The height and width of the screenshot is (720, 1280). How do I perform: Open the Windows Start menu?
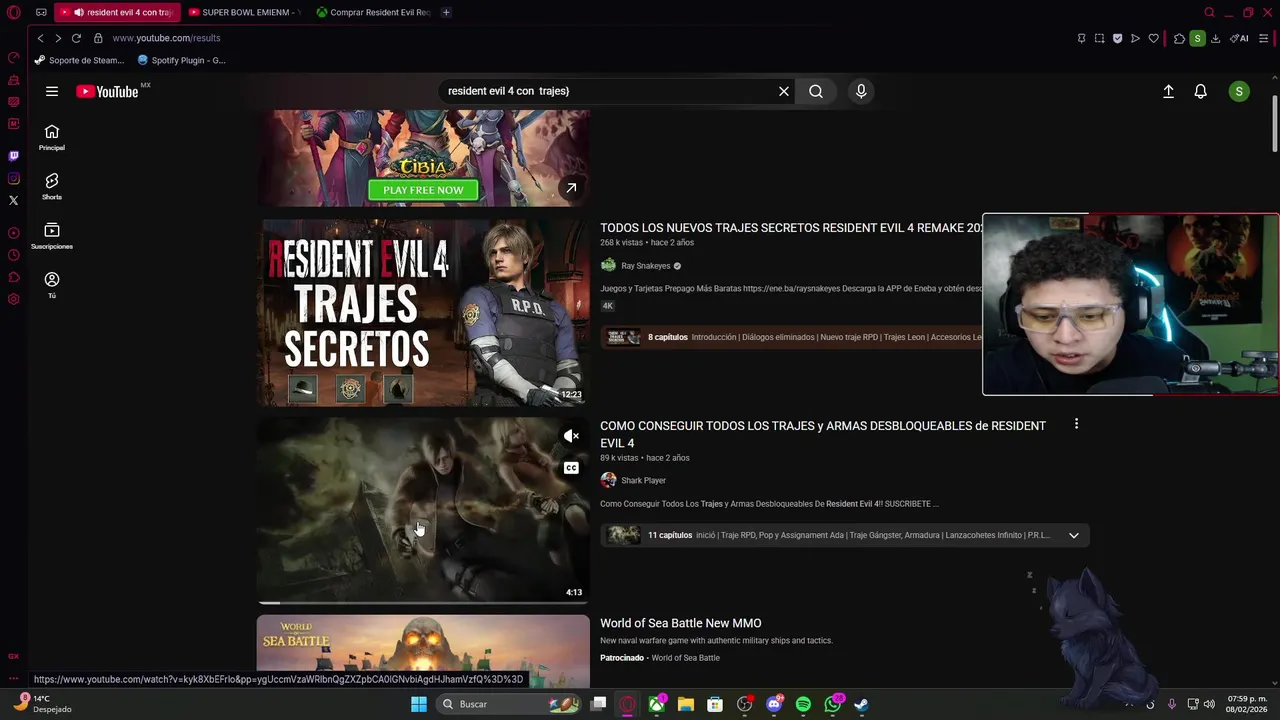[419, 704]
